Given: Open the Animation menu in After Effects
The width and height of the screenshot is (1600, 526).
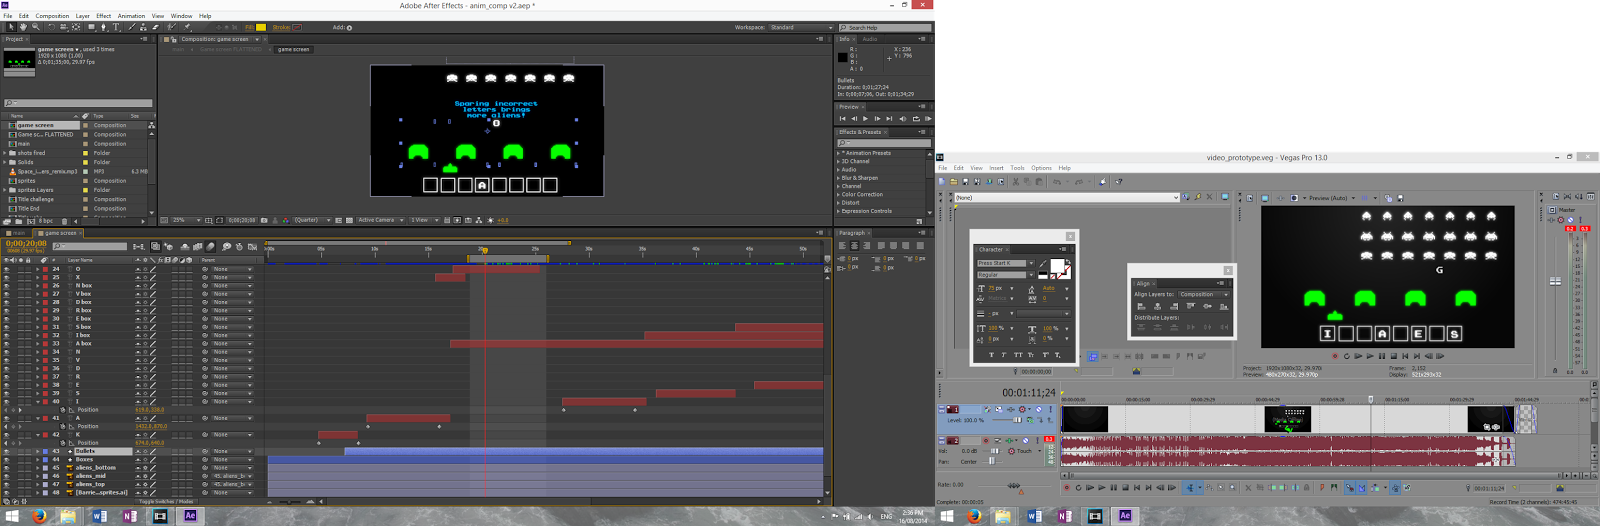Looking at the screenshot, I should (131, 16).
